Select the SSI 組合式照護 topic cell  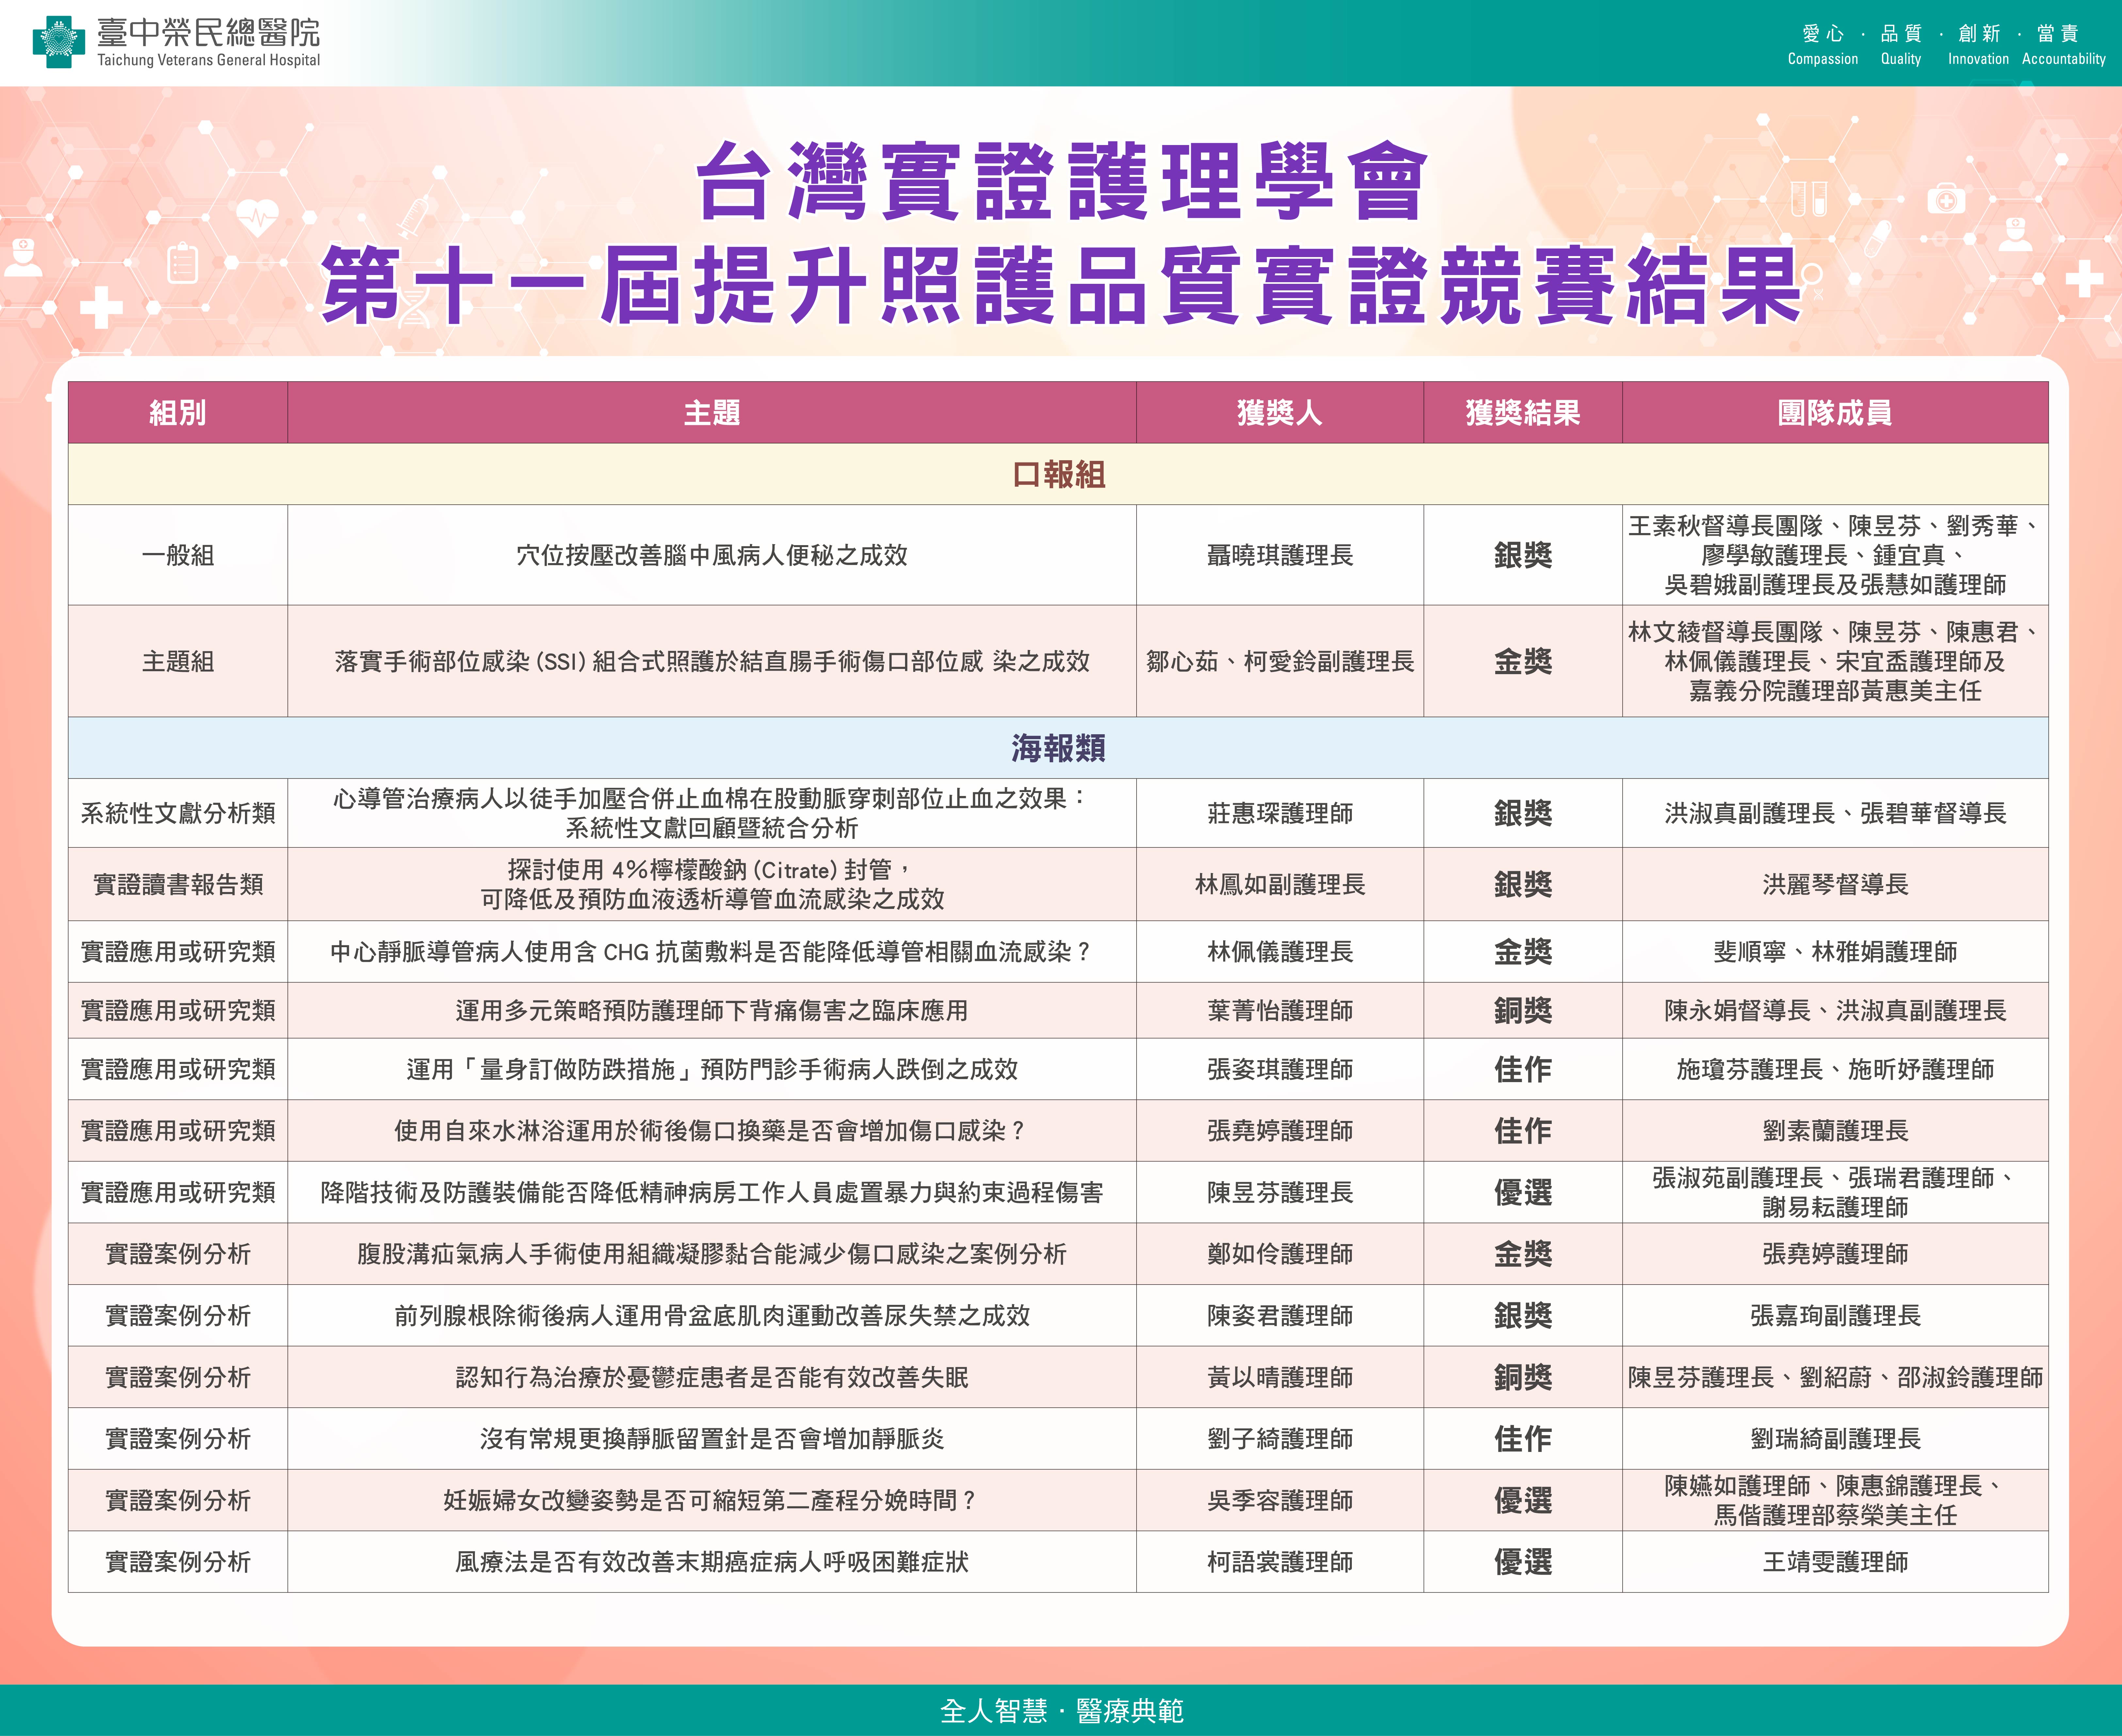coord(712,661)
